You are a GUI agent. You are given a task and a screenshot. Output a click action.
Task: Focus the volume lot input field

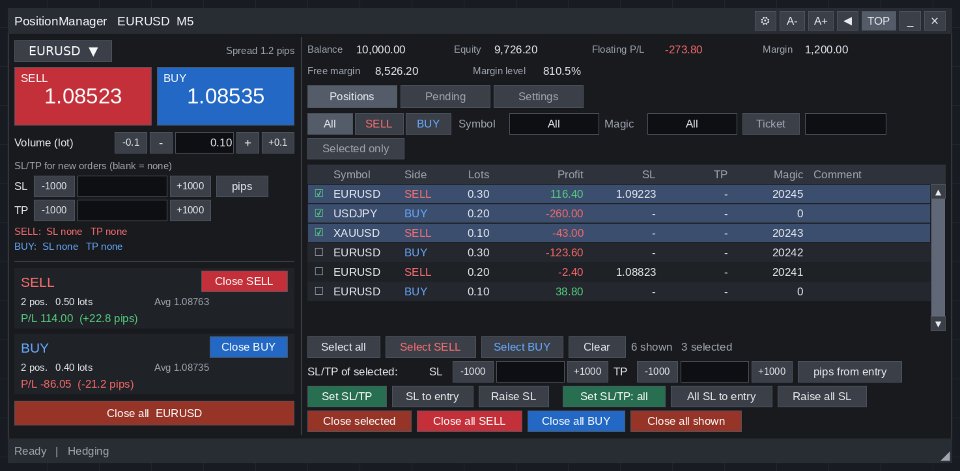204,143
